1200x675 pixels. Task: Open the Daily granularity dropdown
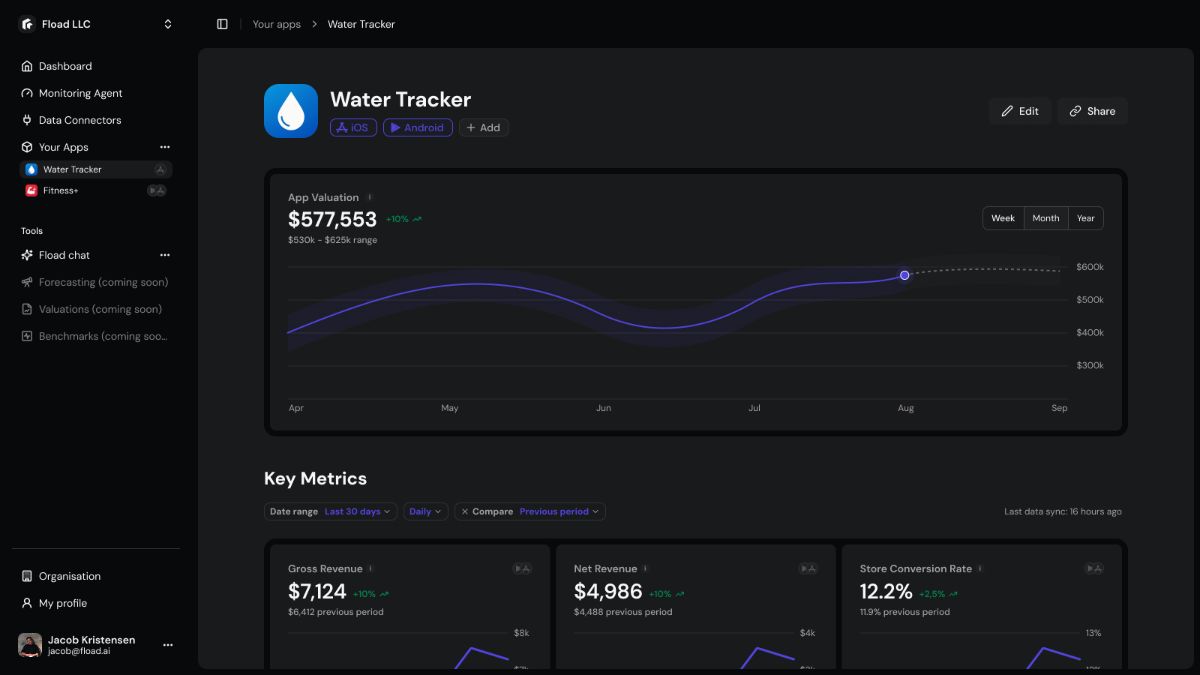click(x=425, y=511)
